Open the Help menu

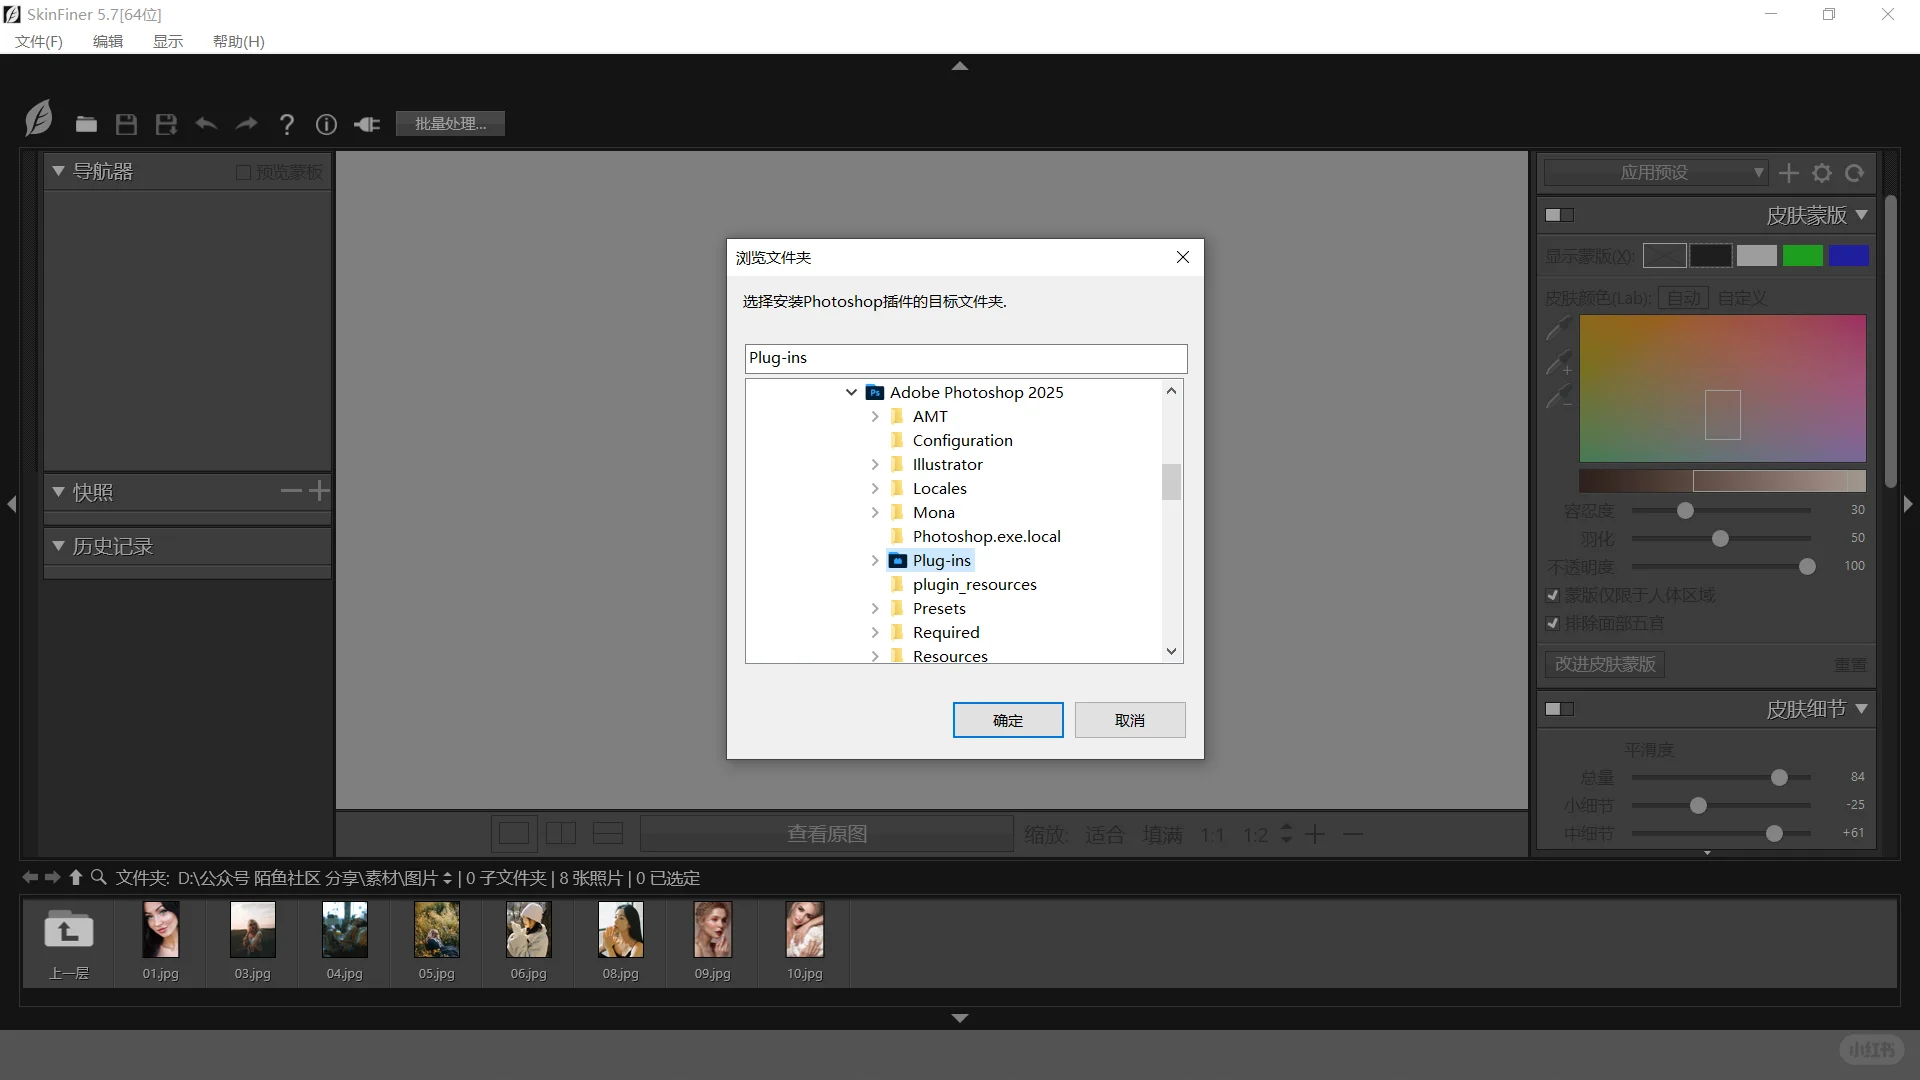(238, 41)
